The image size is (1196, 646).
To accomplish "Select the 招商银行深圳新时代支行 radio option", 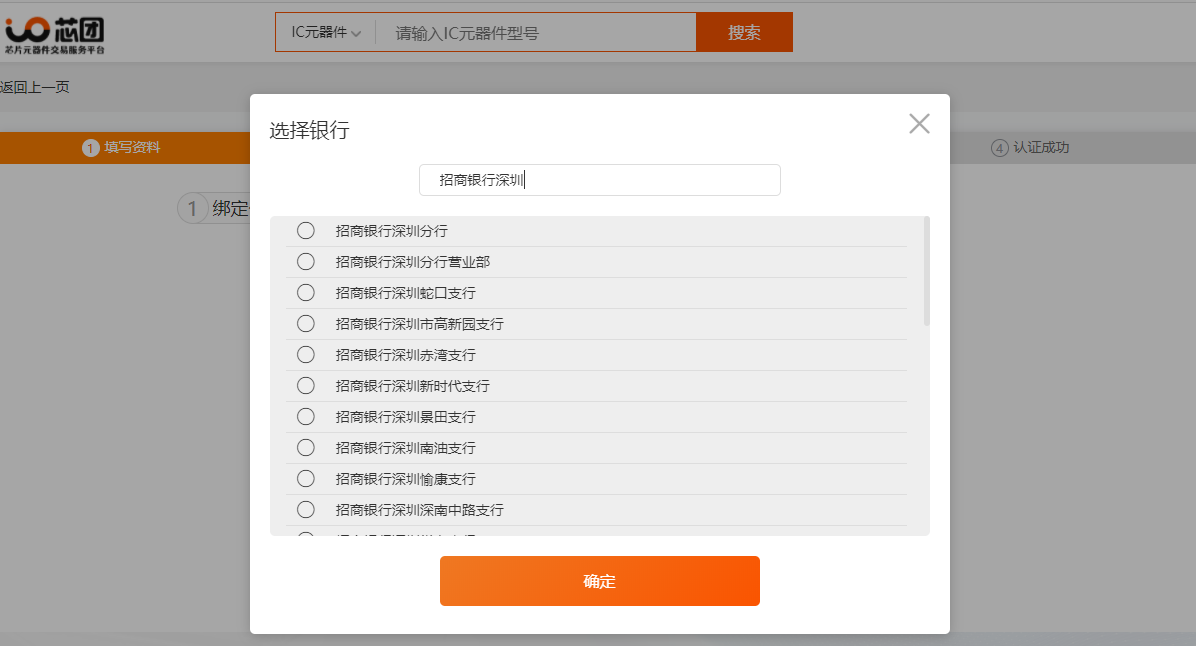I will click(x=306, y=386).
